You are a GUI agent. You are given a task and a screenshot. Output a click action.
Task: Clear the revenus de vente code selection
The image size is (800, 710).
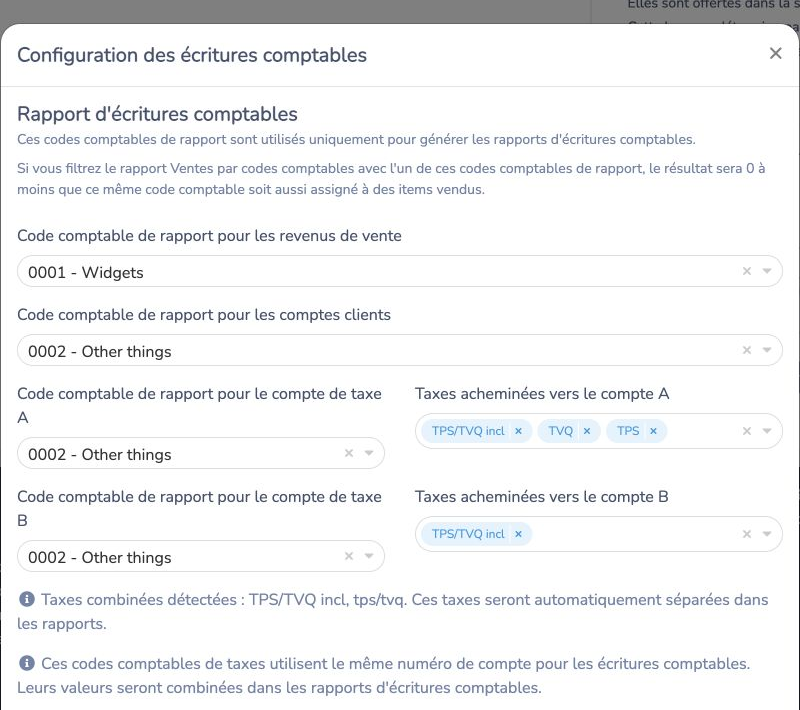(x=746, y=271)
